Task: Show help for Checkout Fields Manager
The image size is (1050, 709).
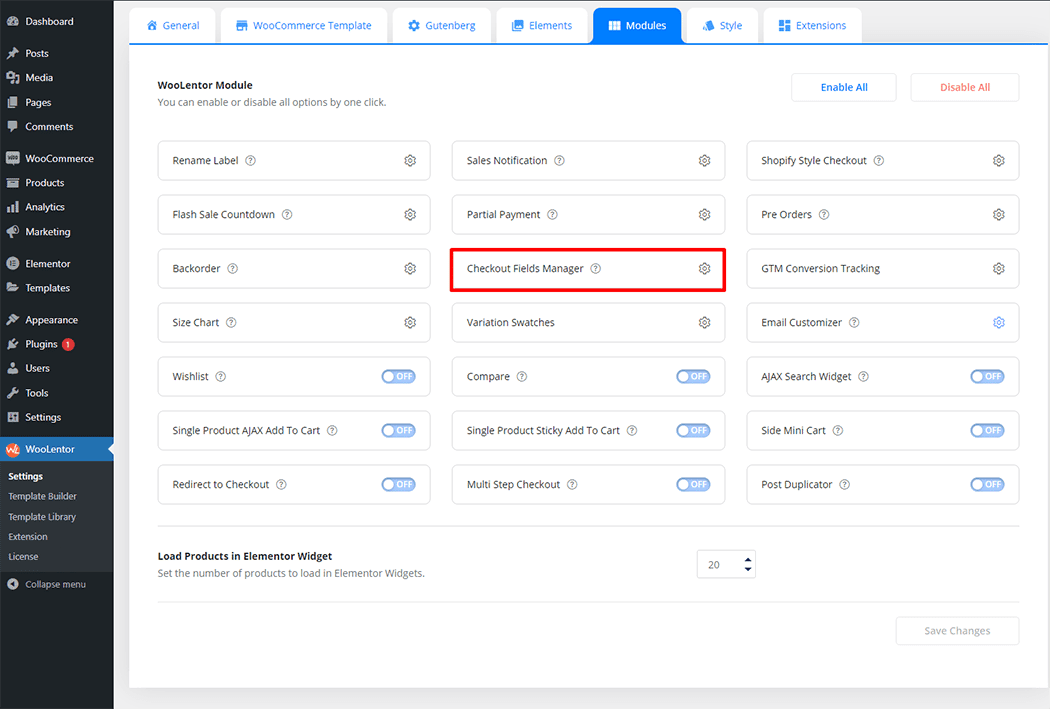Action: coord(595,268)
